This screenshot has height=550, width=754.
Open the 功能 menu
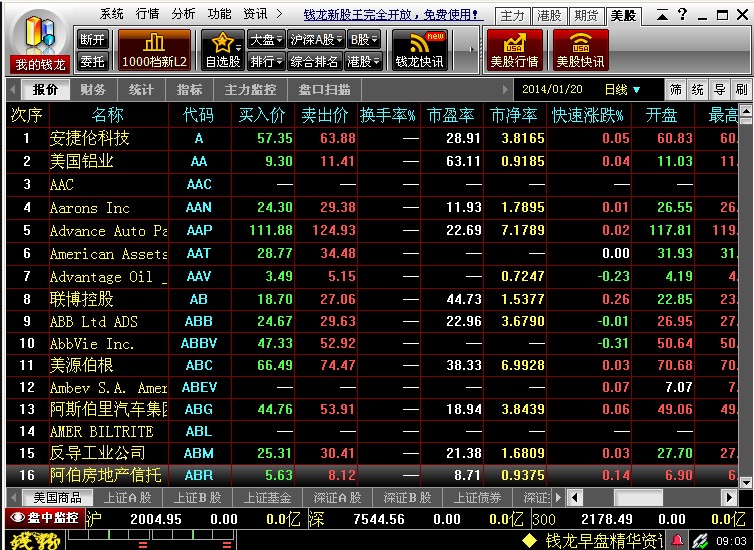[x=219, y=14]
